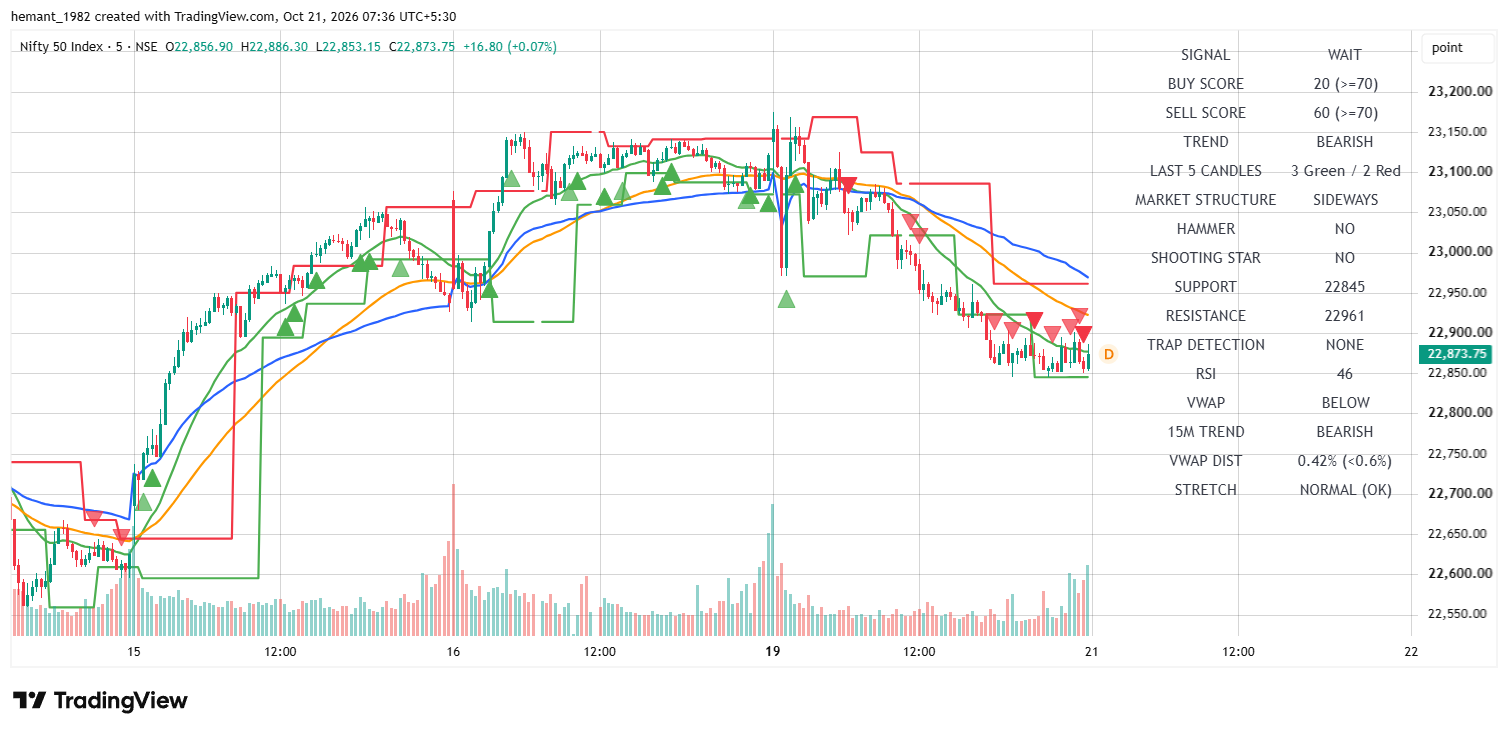
Task: Click the SELL SCORE value 60 (>=70)
Action: click(1345, 113)
